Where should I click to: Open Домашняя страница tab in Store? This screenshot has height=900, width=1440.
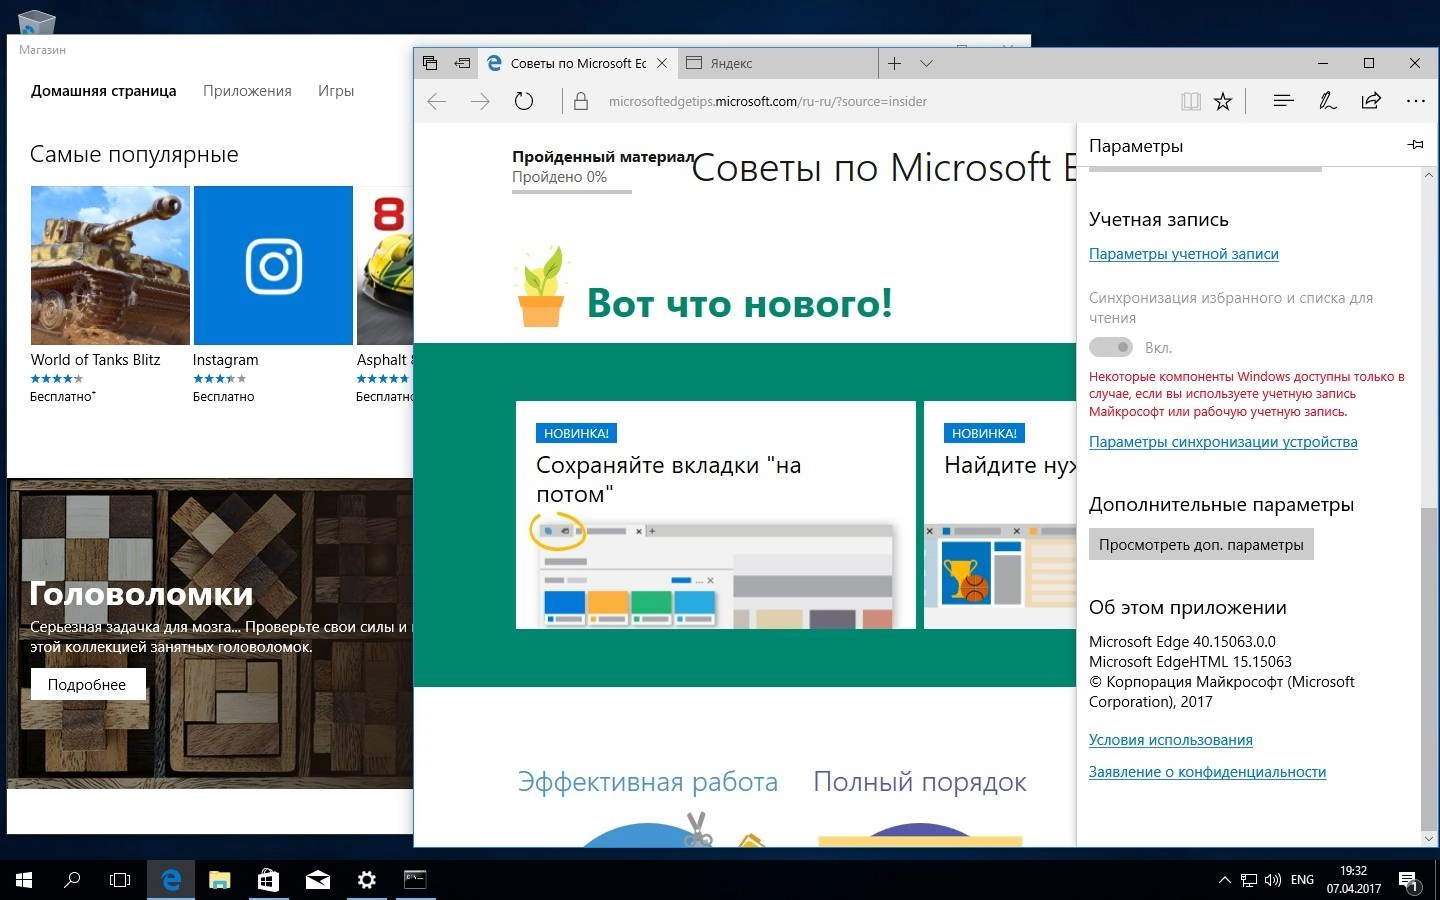[103, 91]
